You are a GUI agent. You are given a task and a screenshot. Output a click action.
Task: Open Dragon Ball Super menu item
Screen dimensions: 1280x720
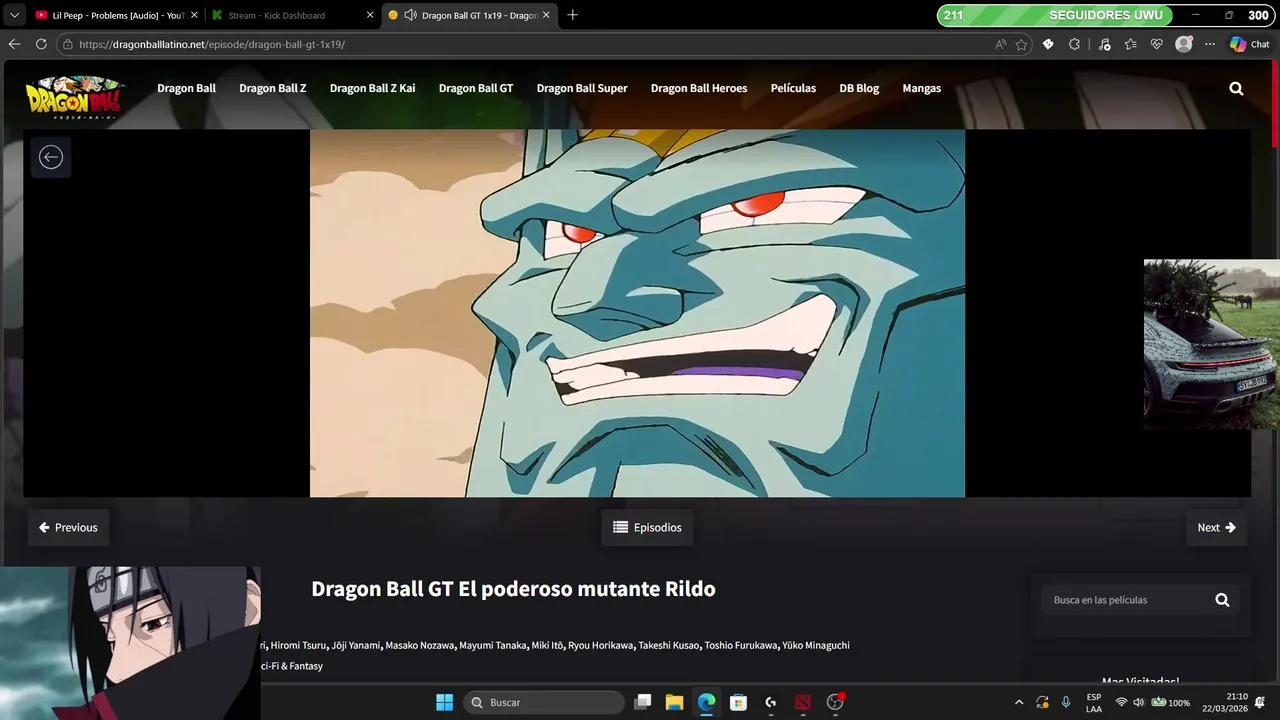point(582,88)
